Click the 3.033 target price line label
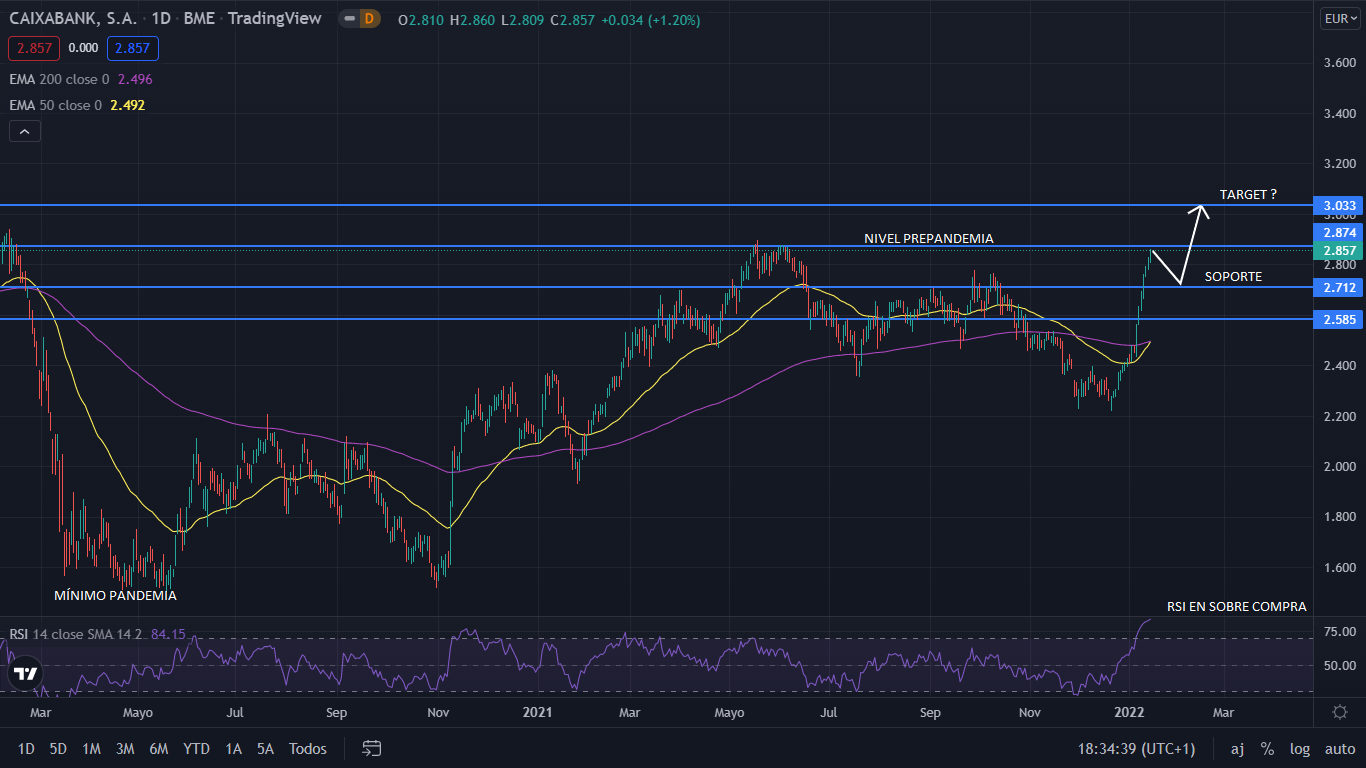The image size is (1366, 768). click(1339, 206)
